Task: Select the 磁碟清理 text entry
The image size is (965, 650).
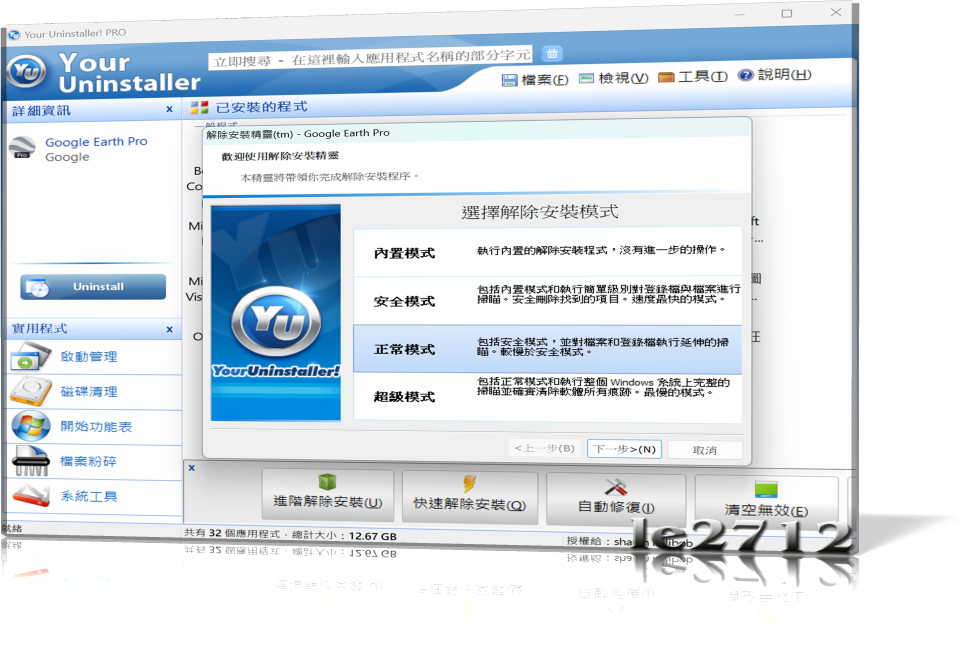Action: 89,392
